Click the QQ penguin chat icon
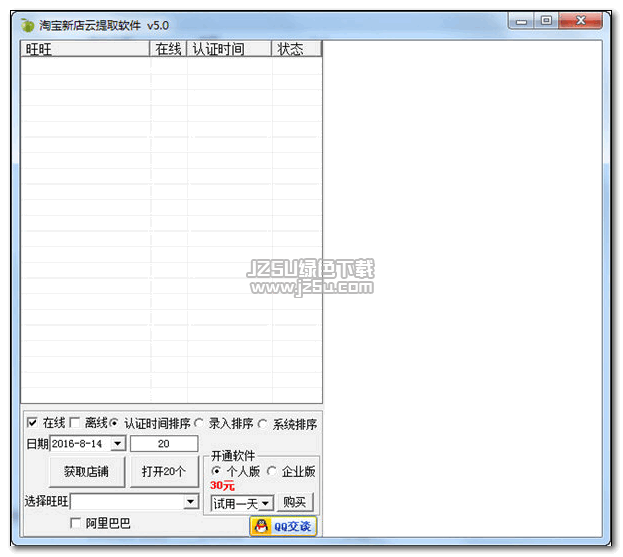This screenshot has height=557, width=623. (x=261, y=526)
